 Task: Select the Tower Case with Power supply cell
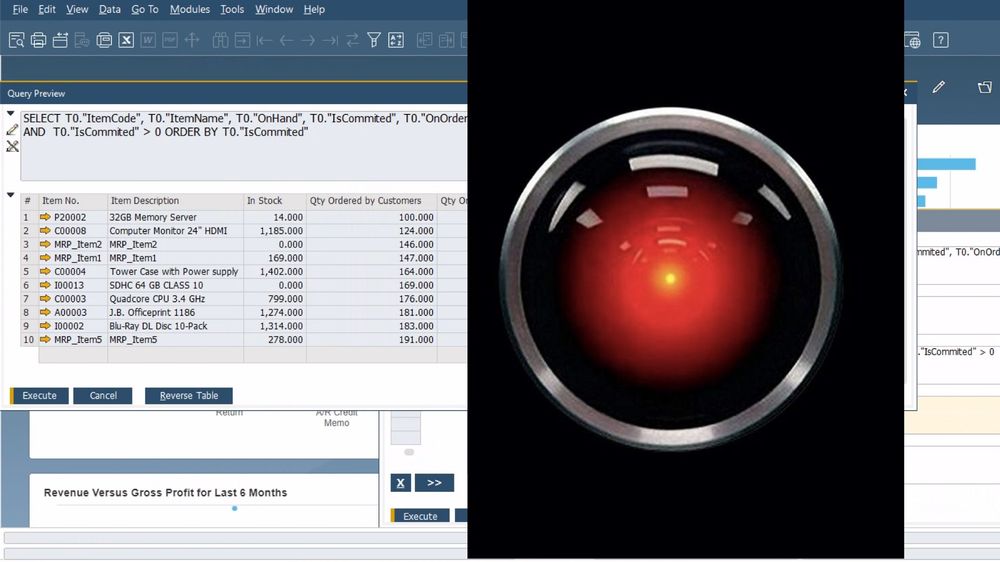pos(175,271)
